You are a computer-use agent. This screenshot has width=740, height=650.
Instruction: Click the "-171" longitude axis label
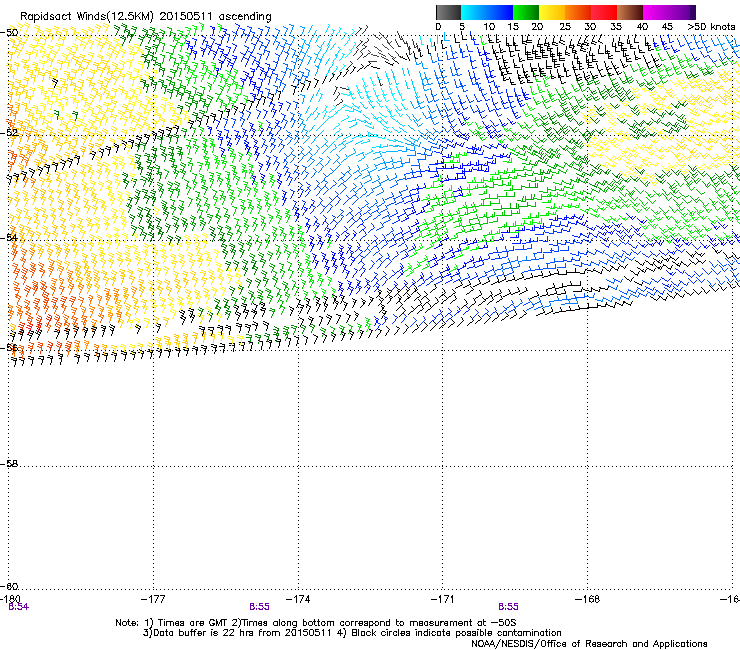(x=442, y=599)
